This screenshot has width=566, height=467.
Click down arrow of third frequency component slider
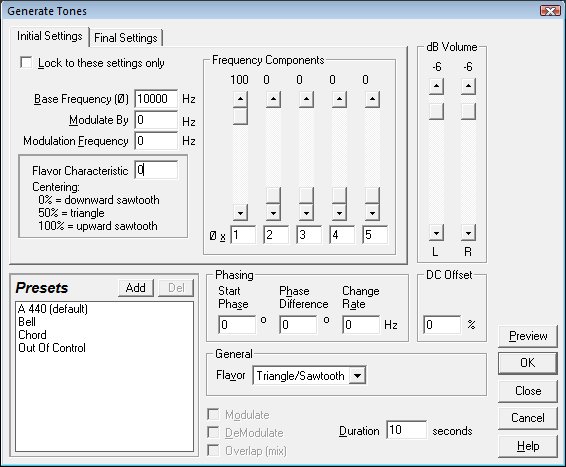click(x=306, y=213)
